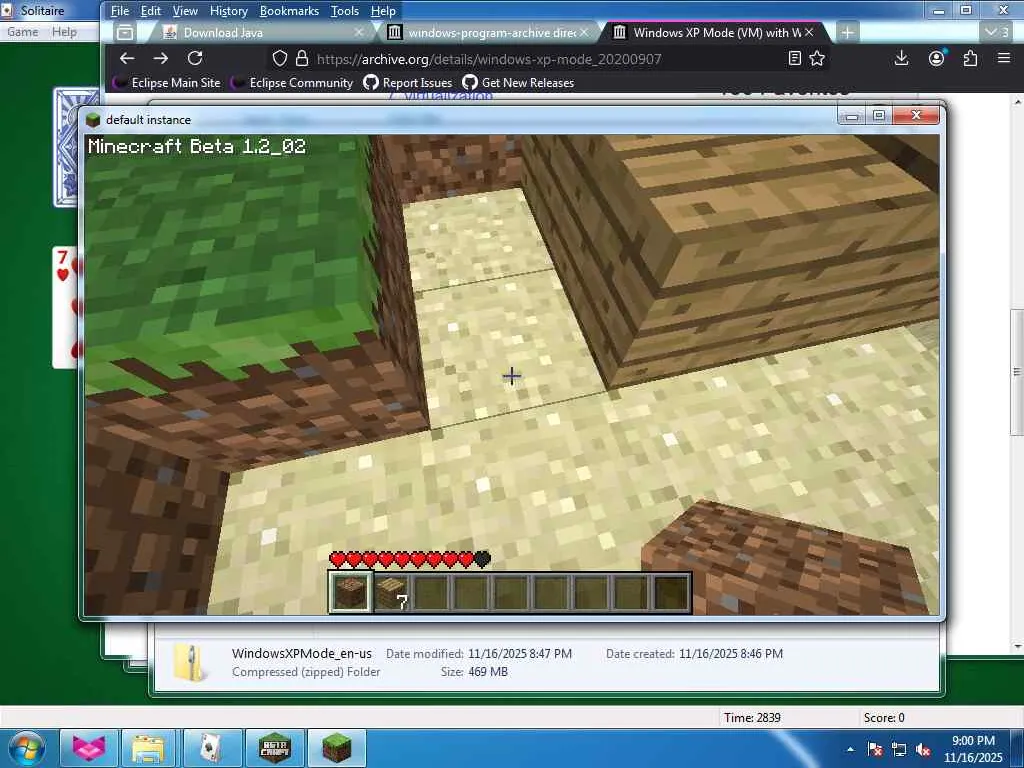Click the 7 of hearts Solitaire card
This screenshot has height=768, width=1024.
tap(65, 307)
